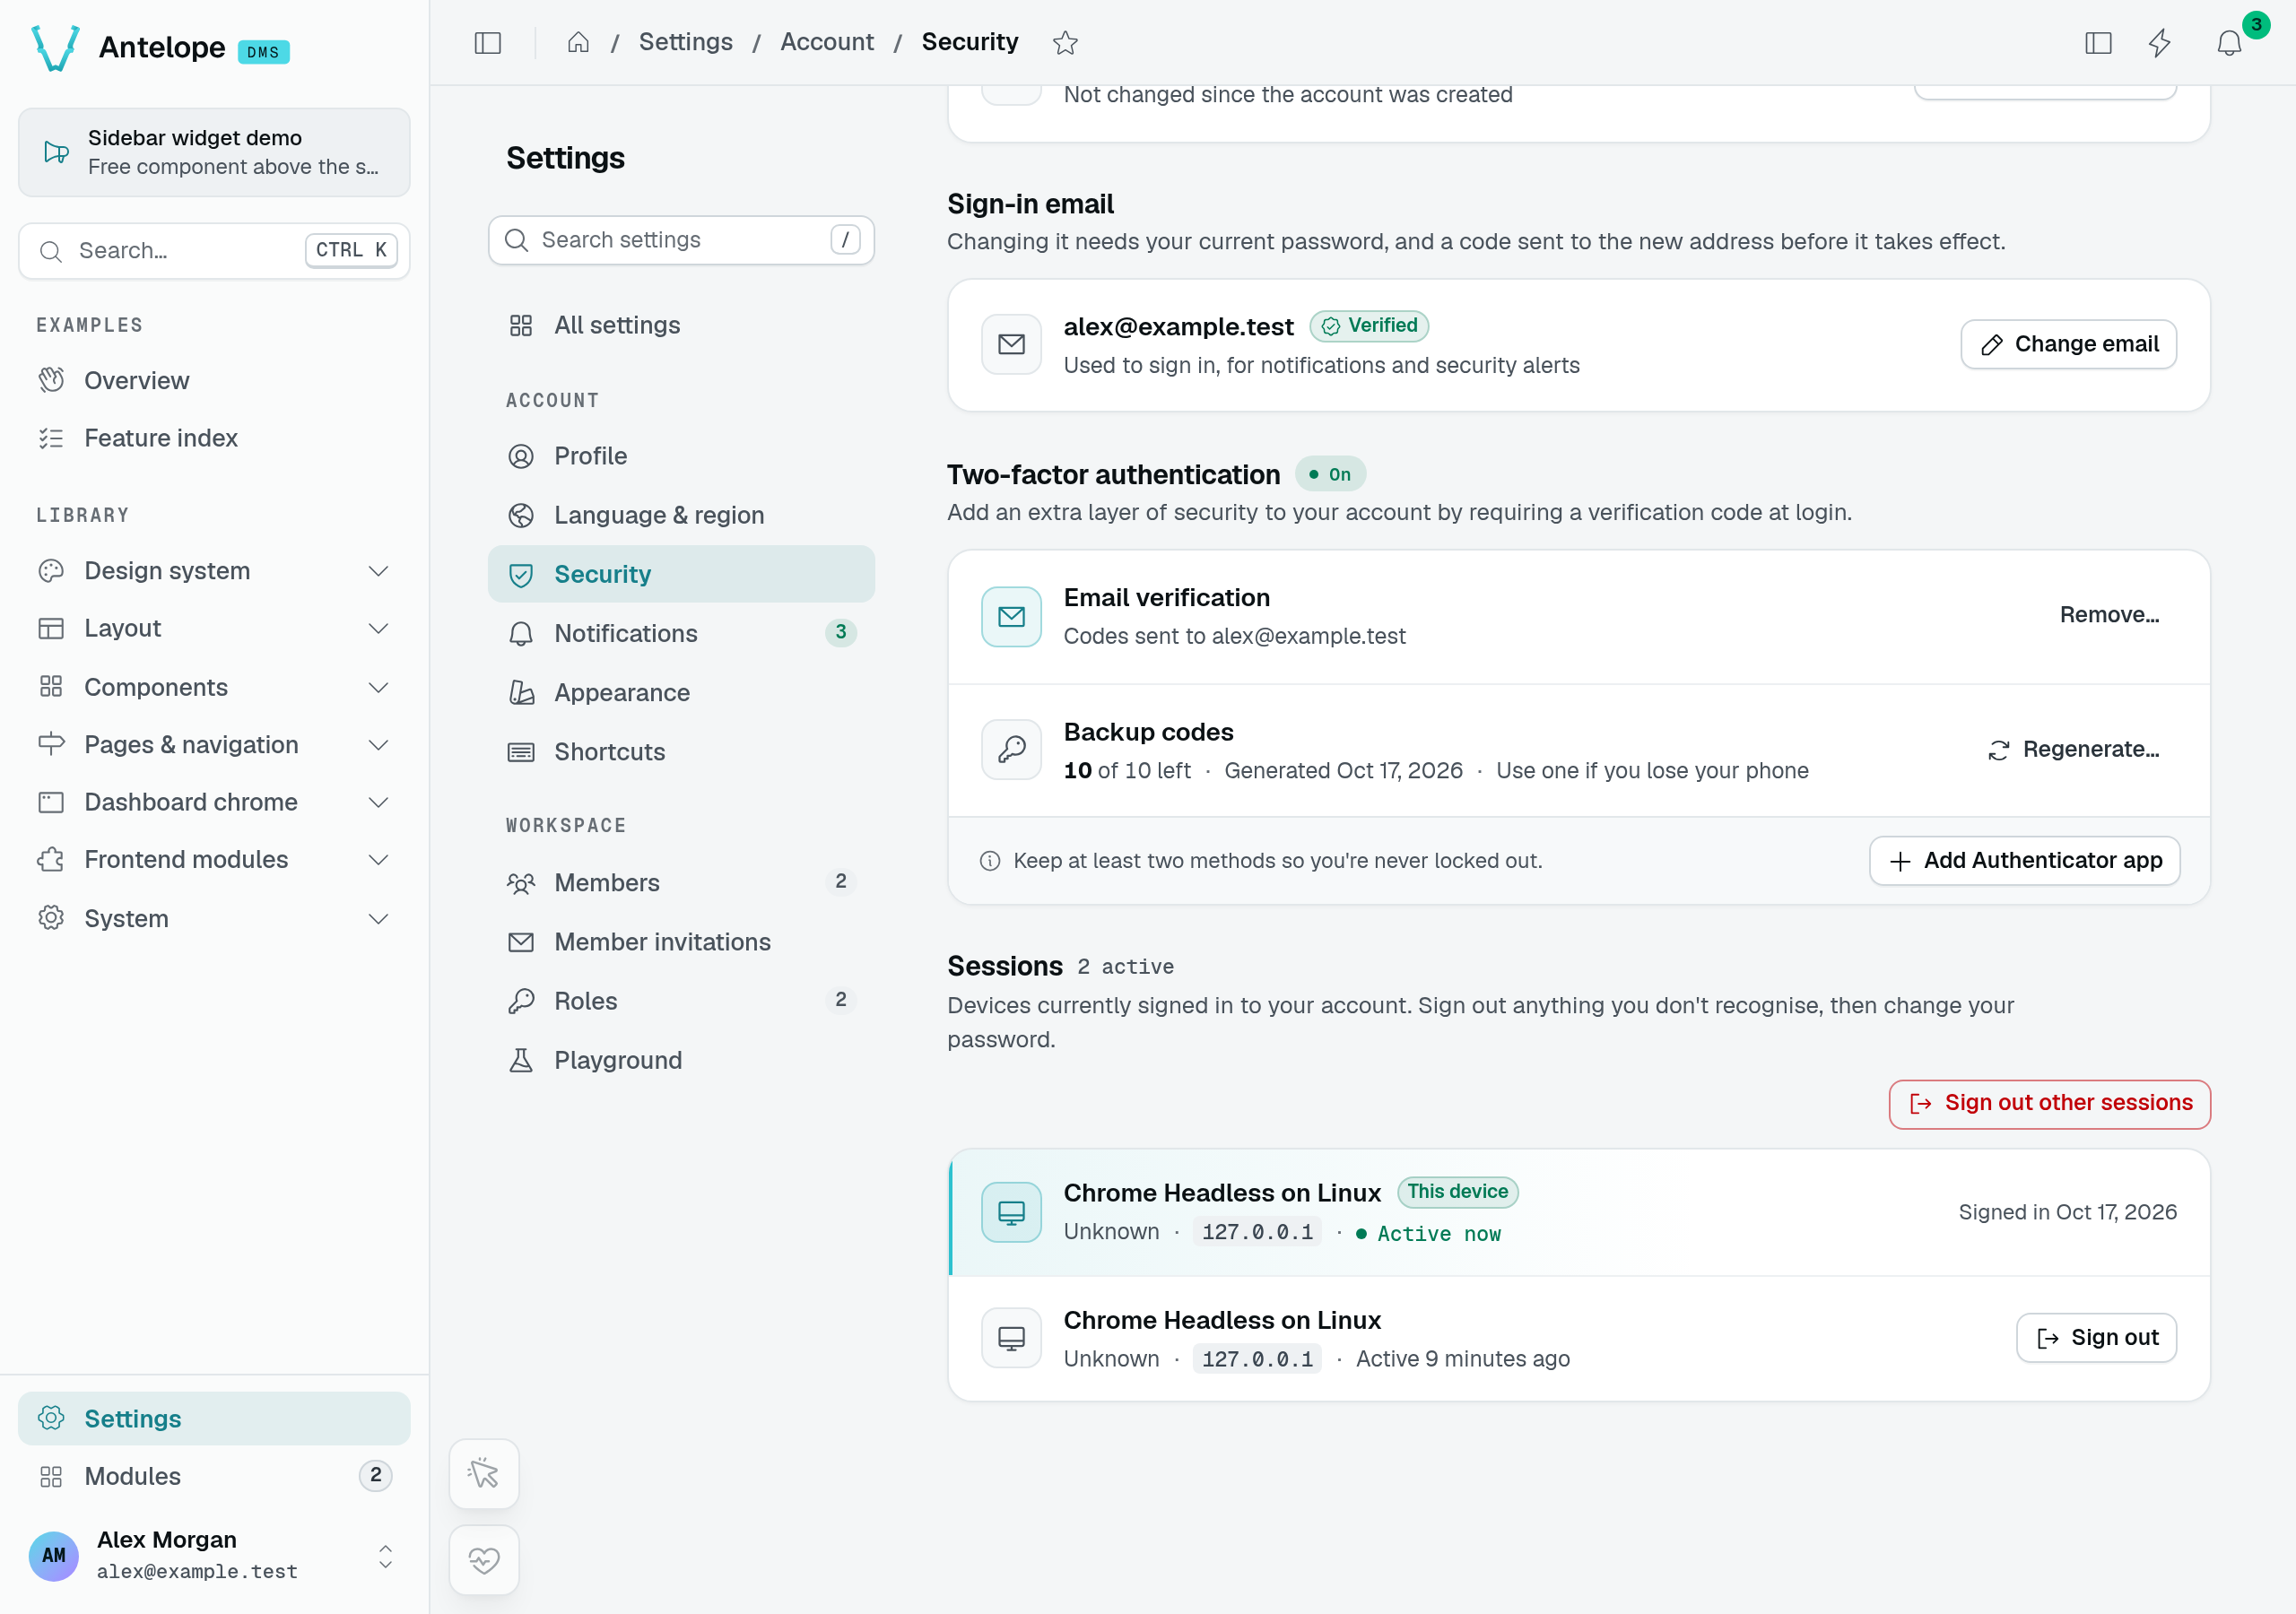Click the info icon beside lockout hint

[990, 861]
